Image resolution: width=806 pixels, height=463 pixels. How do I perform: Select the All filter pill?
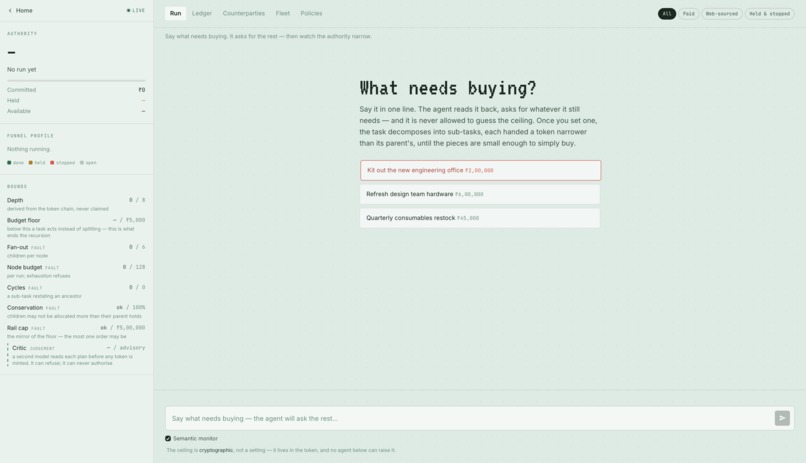667,14
